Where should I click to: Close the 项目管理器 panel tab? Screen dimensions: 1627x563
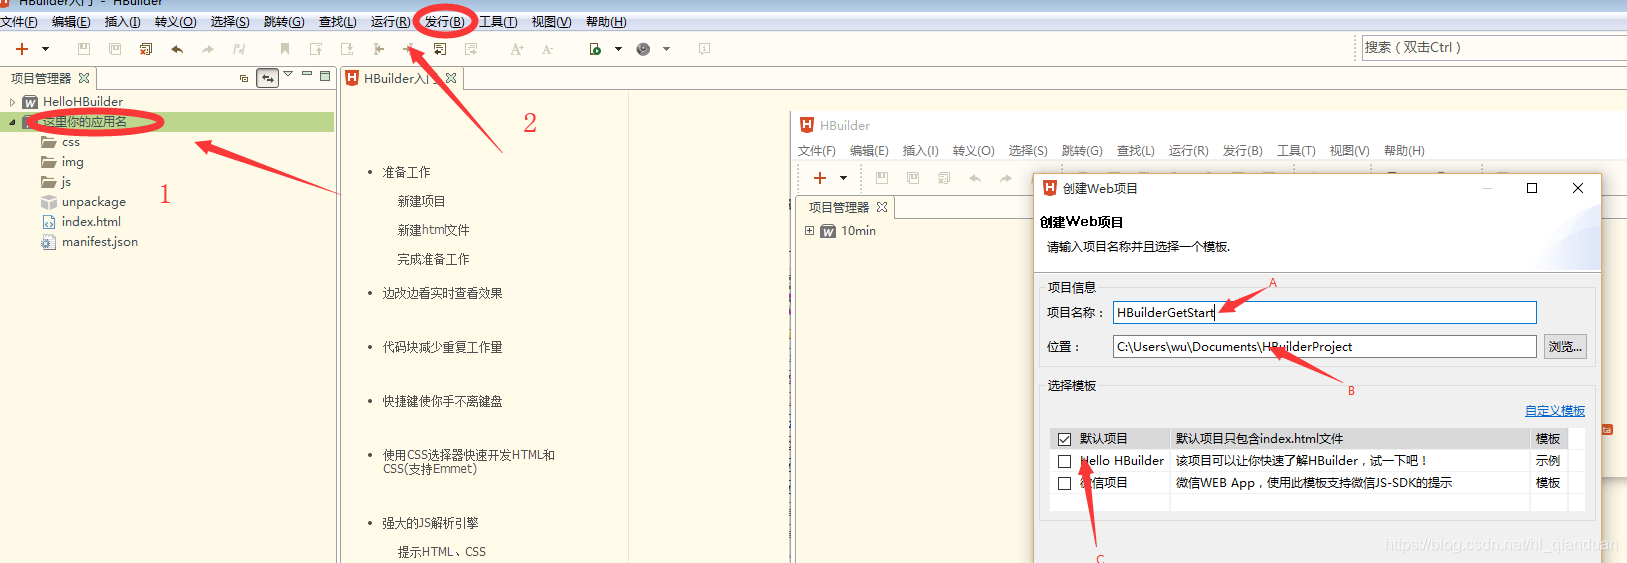(x=84, y=78)
